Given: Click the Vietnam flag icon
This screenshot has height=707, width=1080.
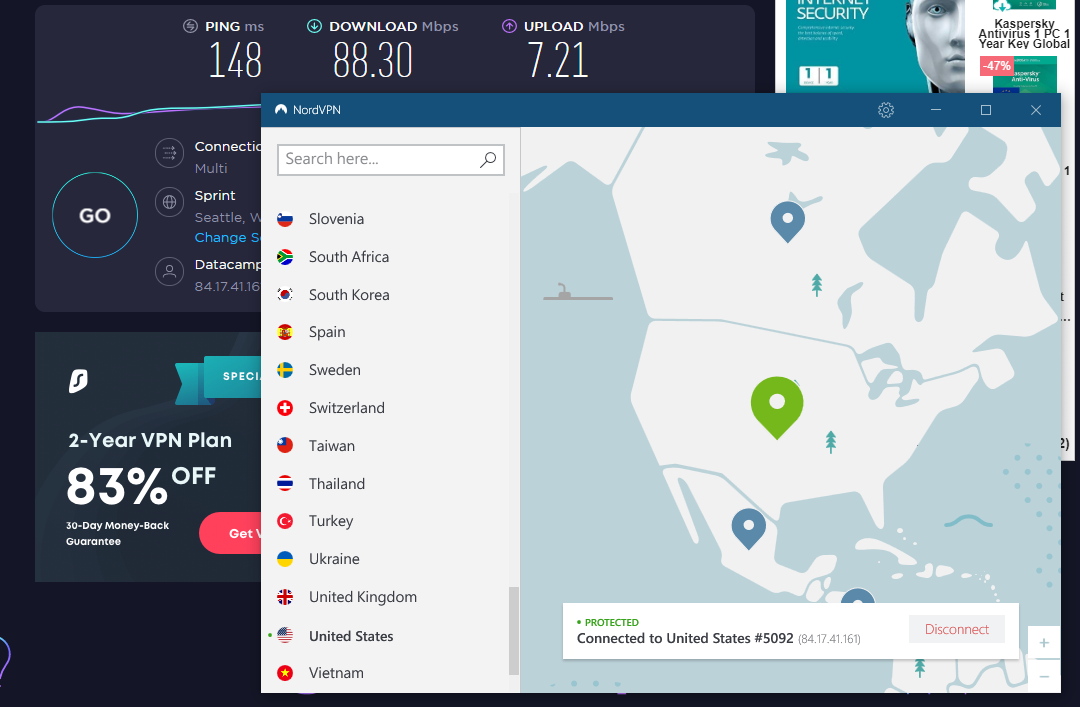Looking at the screenshot, I should click(x=285, y=673).
